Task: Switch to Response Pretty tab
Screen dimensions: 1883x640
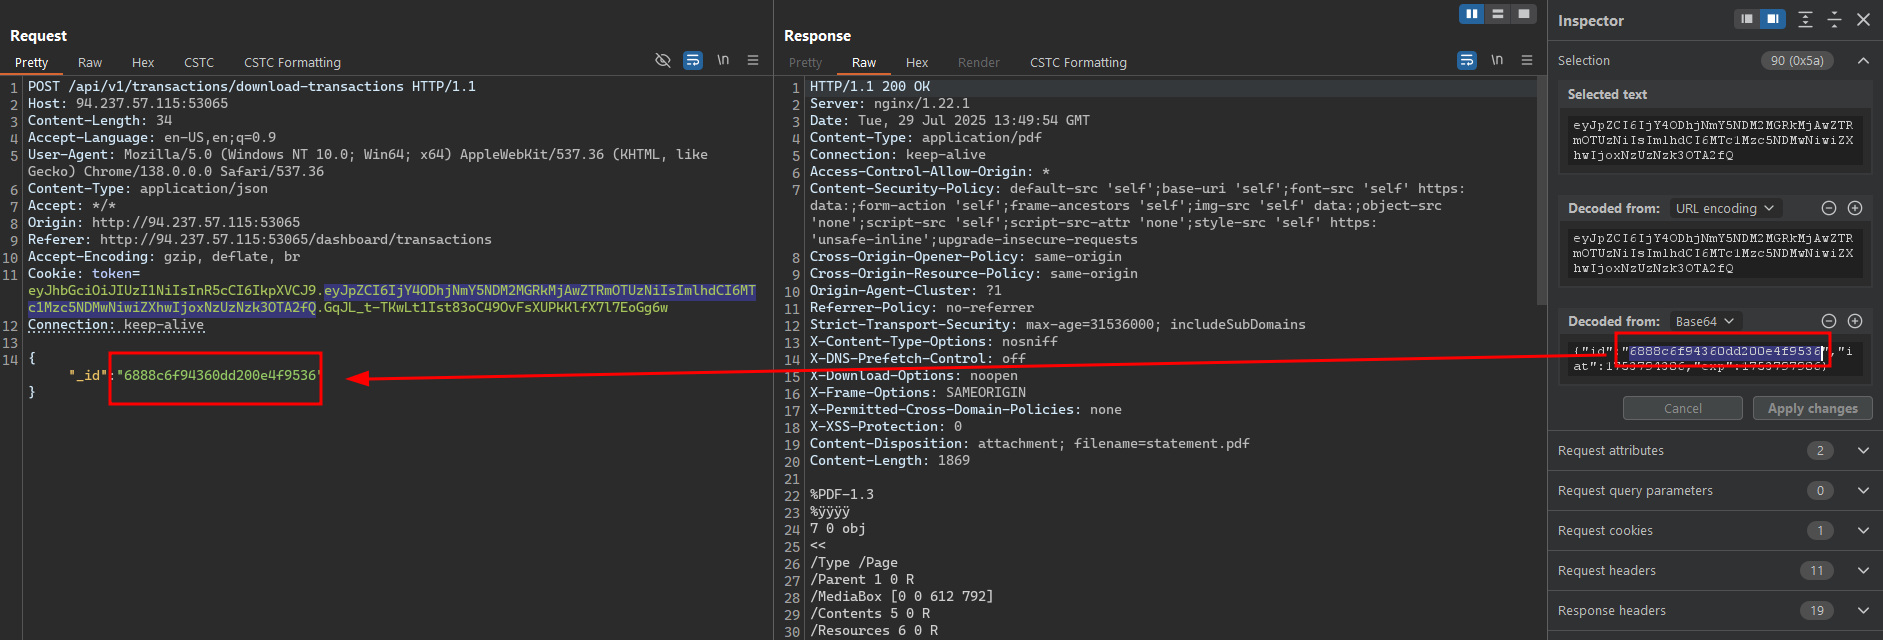Action: [x=805, y=62]
